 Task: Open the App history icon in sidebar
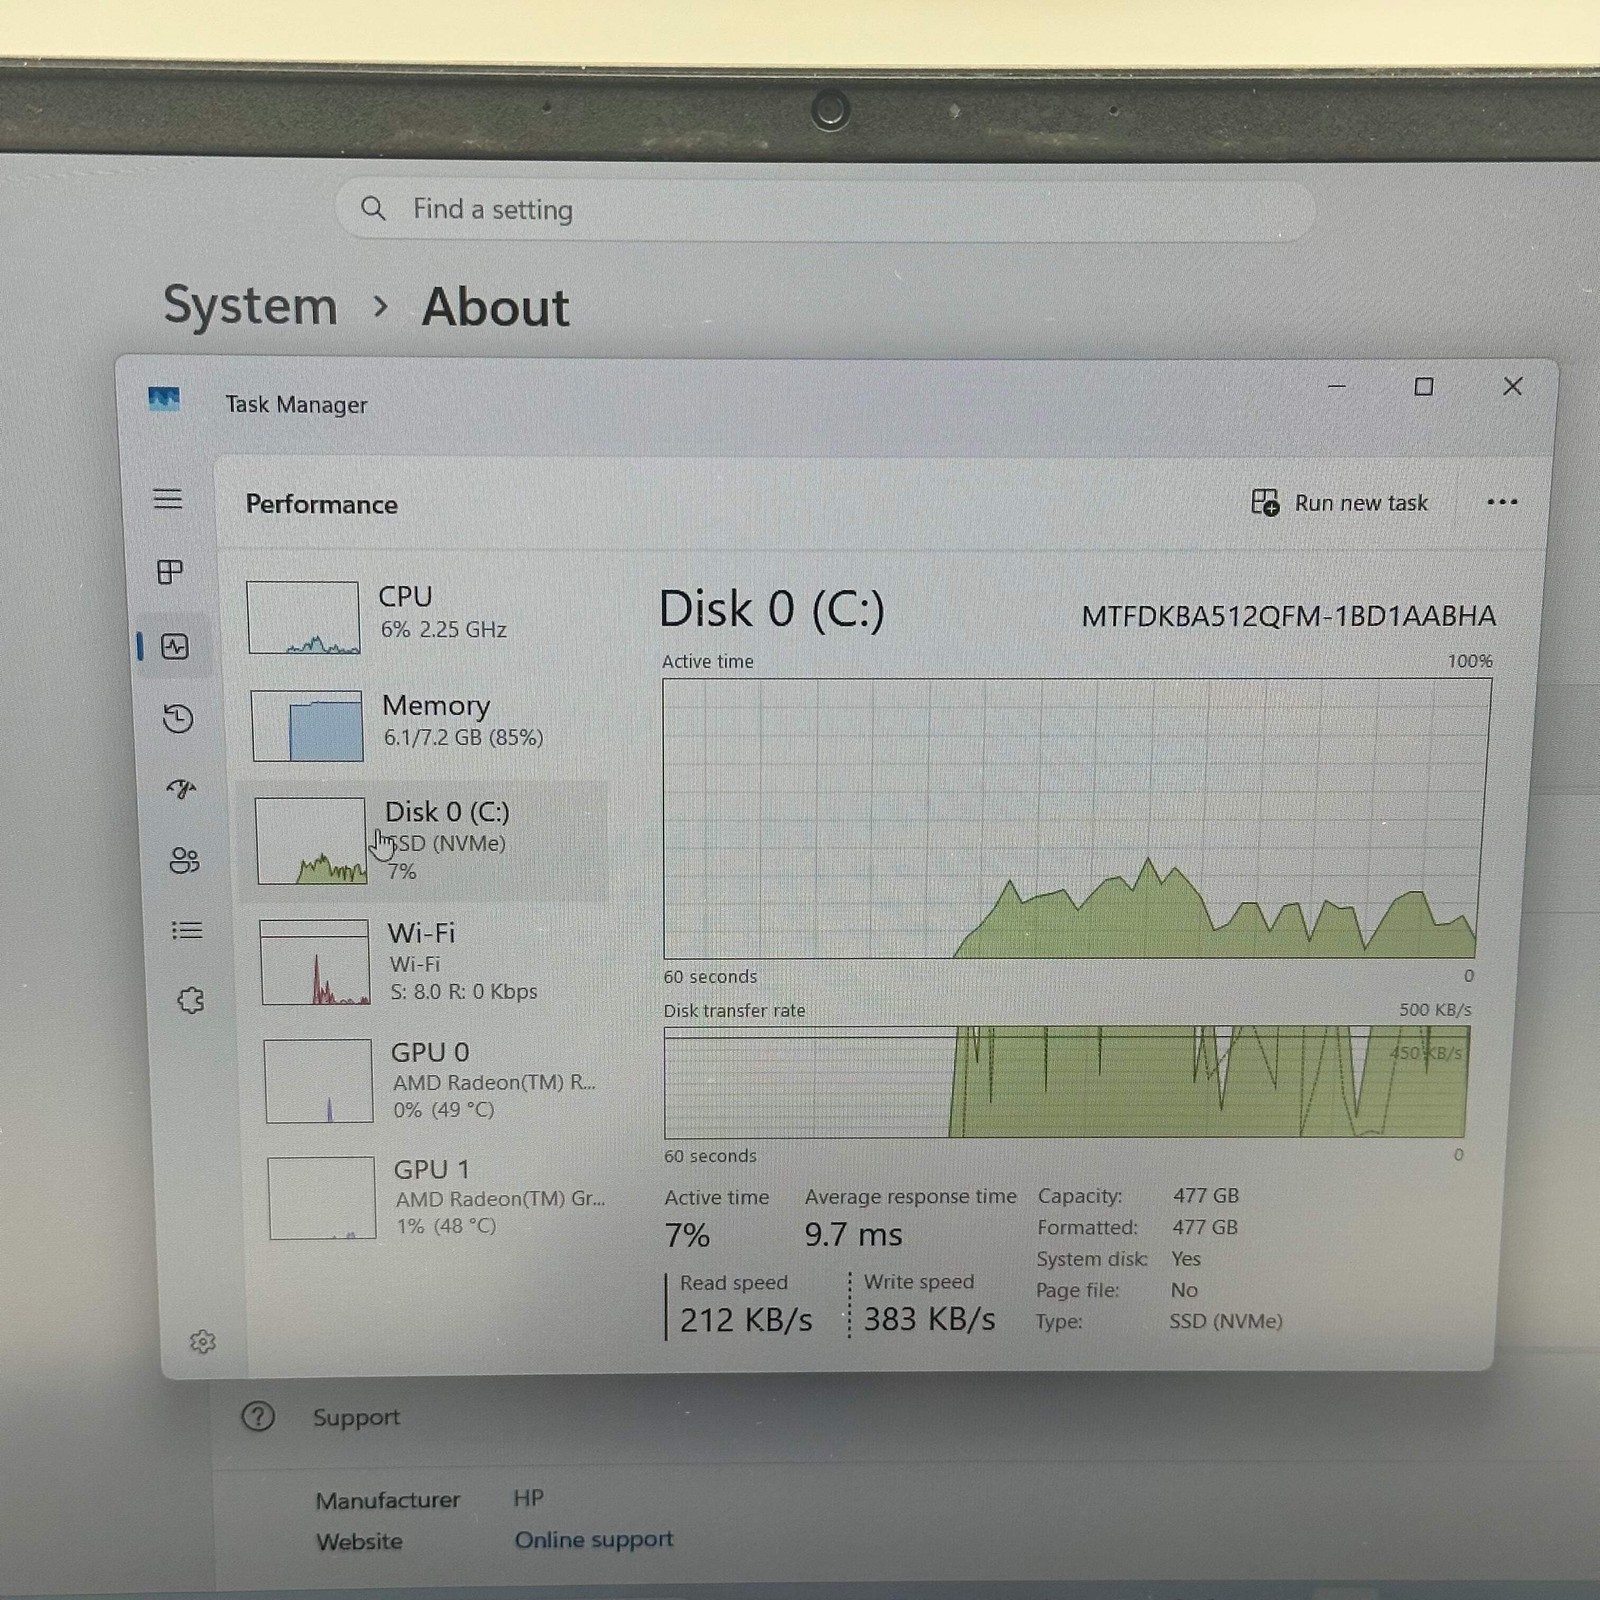click(178, 718)
